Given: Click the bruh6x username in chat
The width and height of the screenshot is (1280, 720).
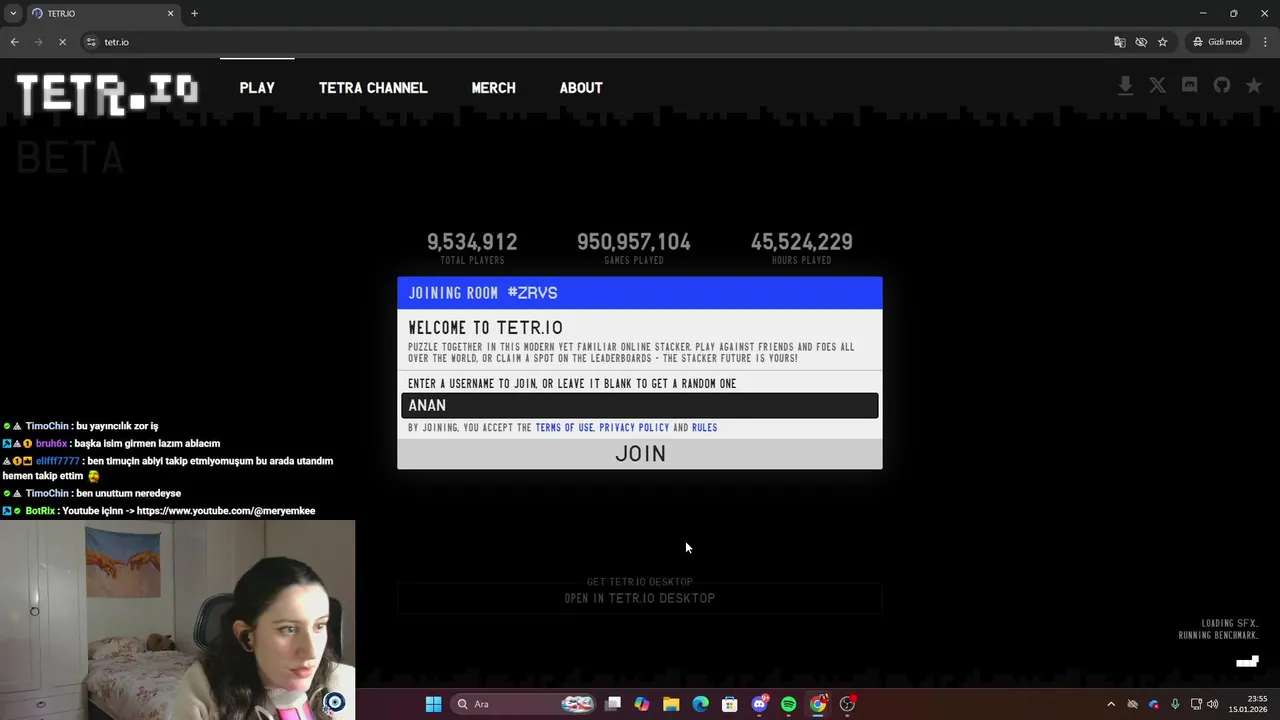Looking at the screenshot, I should pyautogui.click(x=51, y=444).
